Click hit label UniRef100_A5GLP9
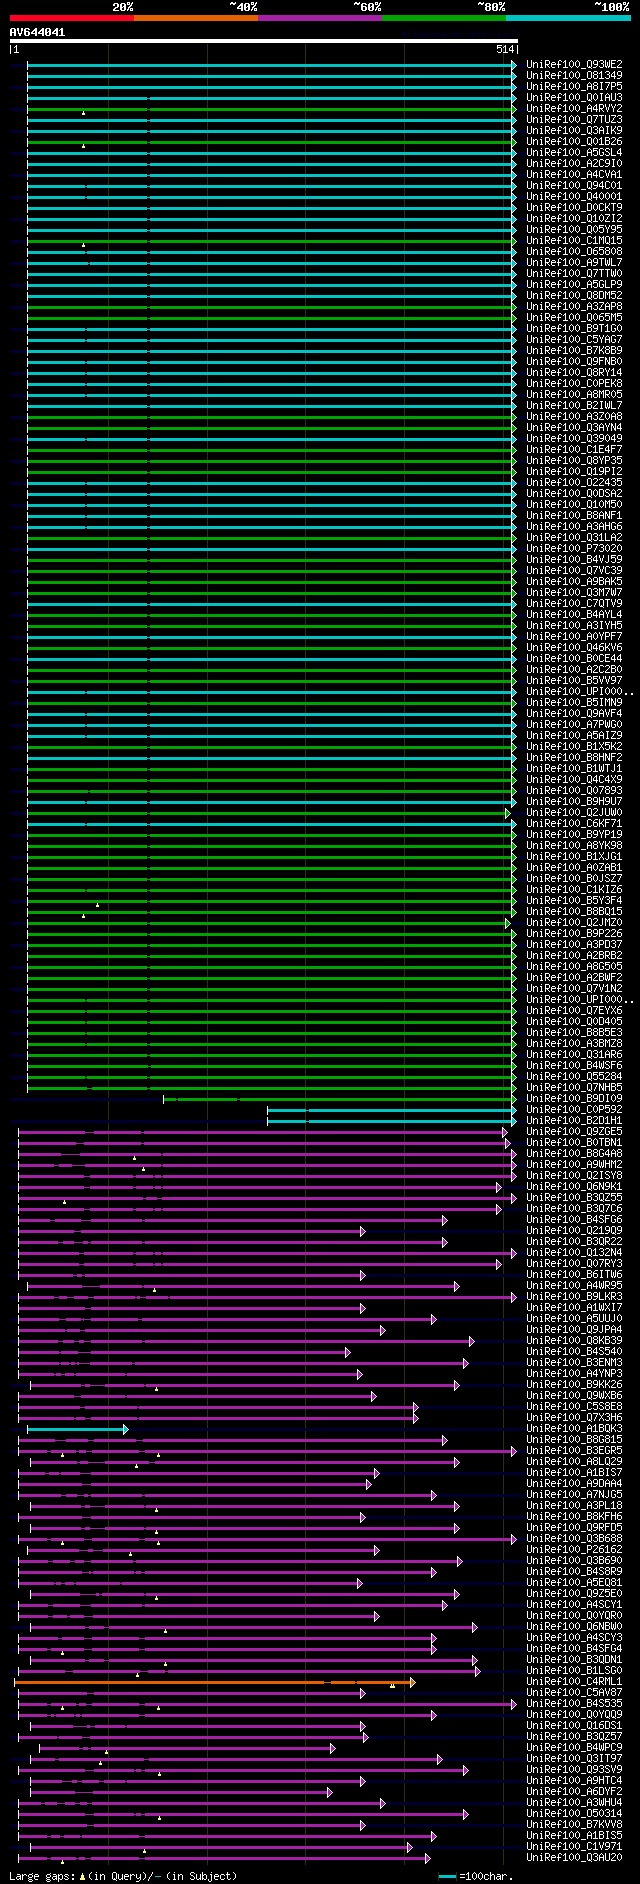 tap(574, 284)
